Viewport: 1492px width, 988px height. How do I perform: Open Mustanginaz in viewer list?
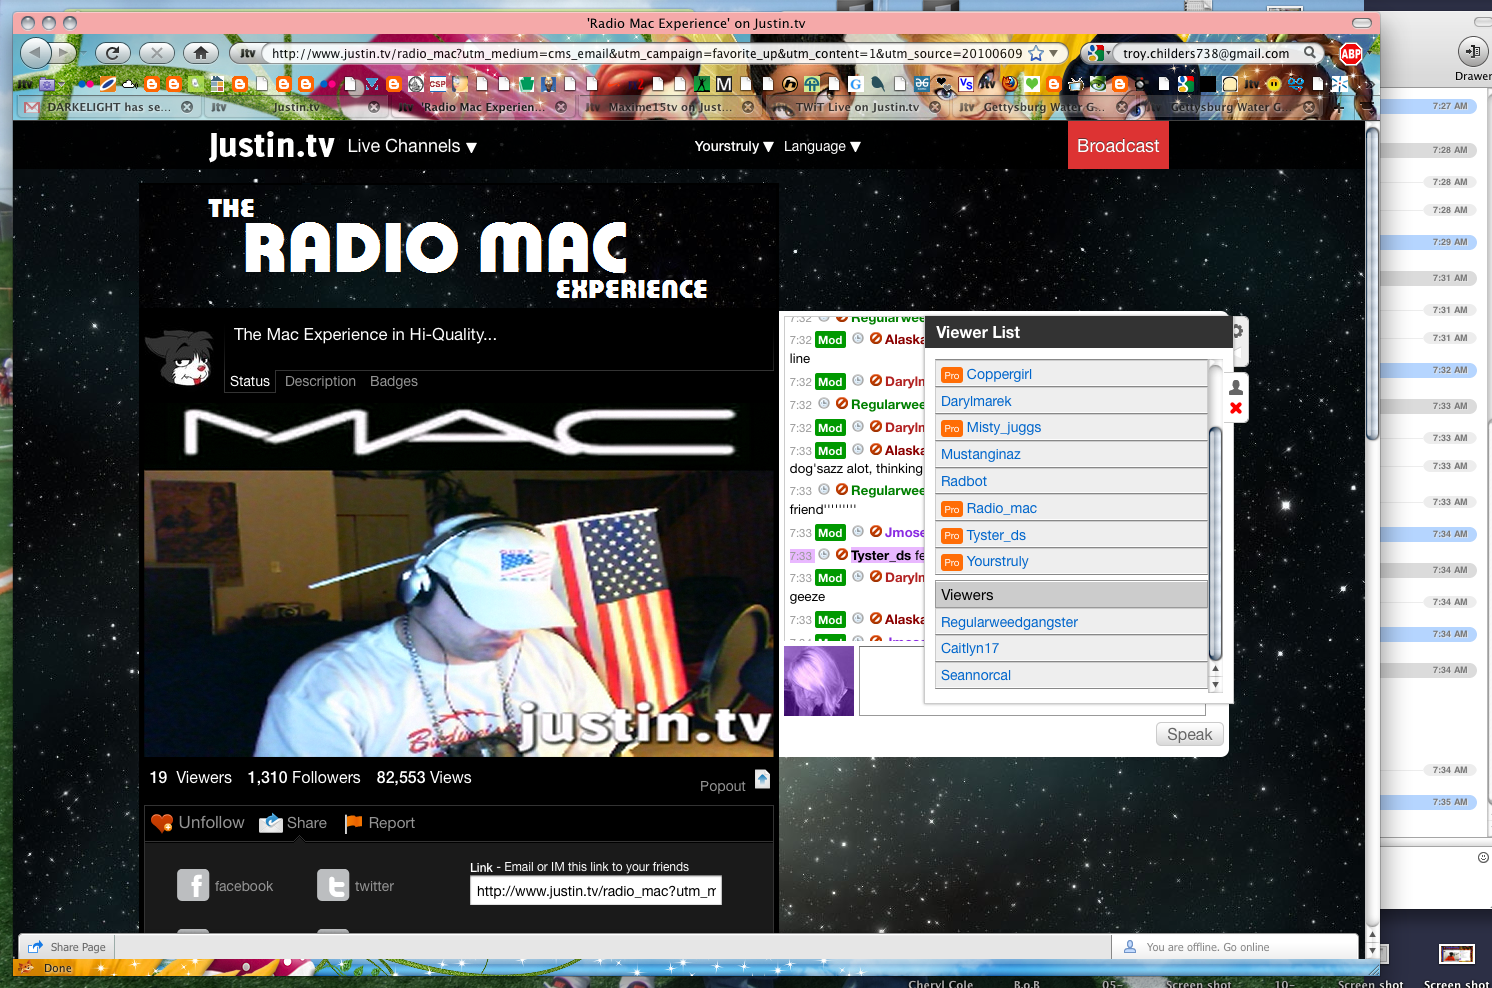[x=981, y=454]
